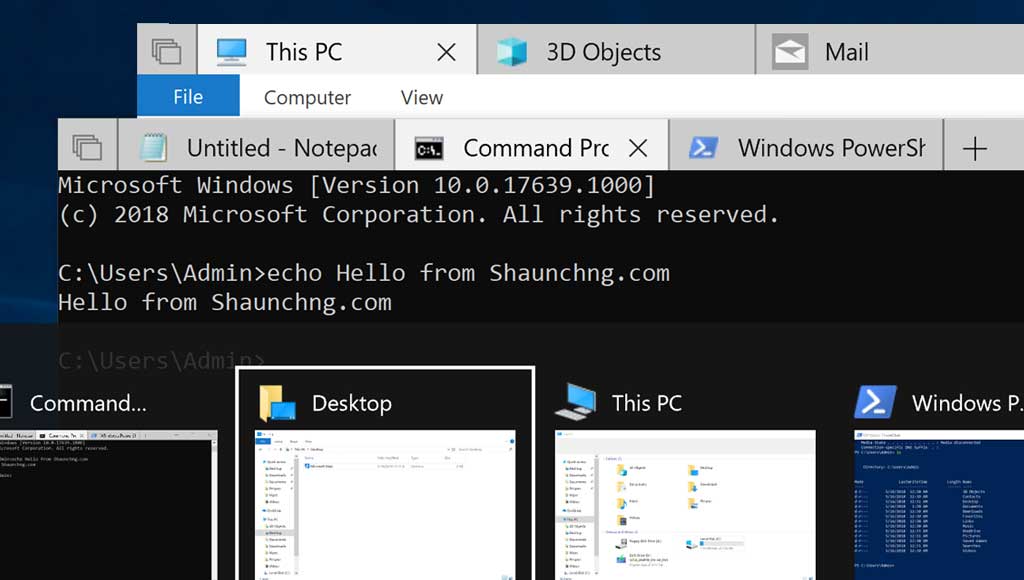Select the Command Prompt tab
This screenshot has width=1024, height=580.
coord(532,146)
